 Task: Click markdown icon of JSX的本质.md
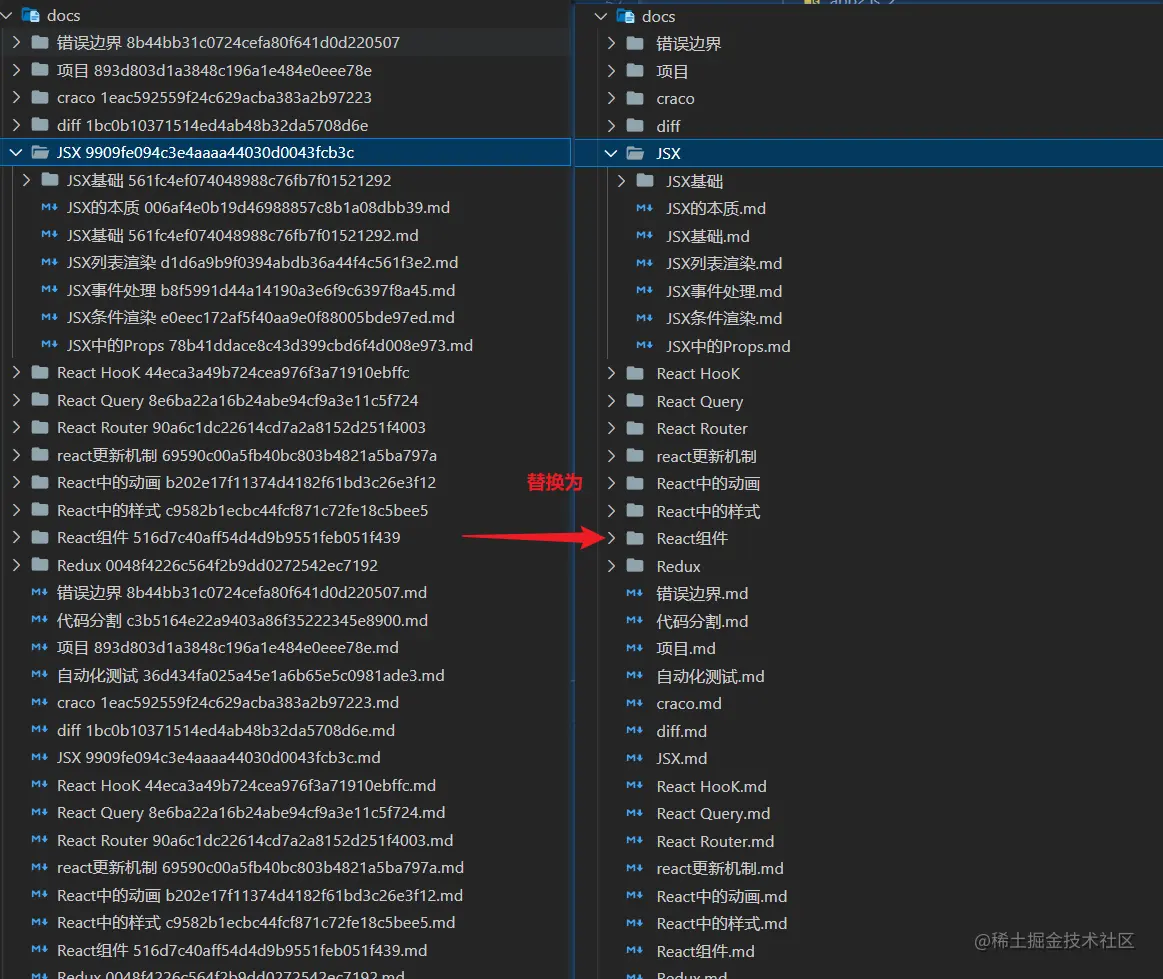coord(645,208)
